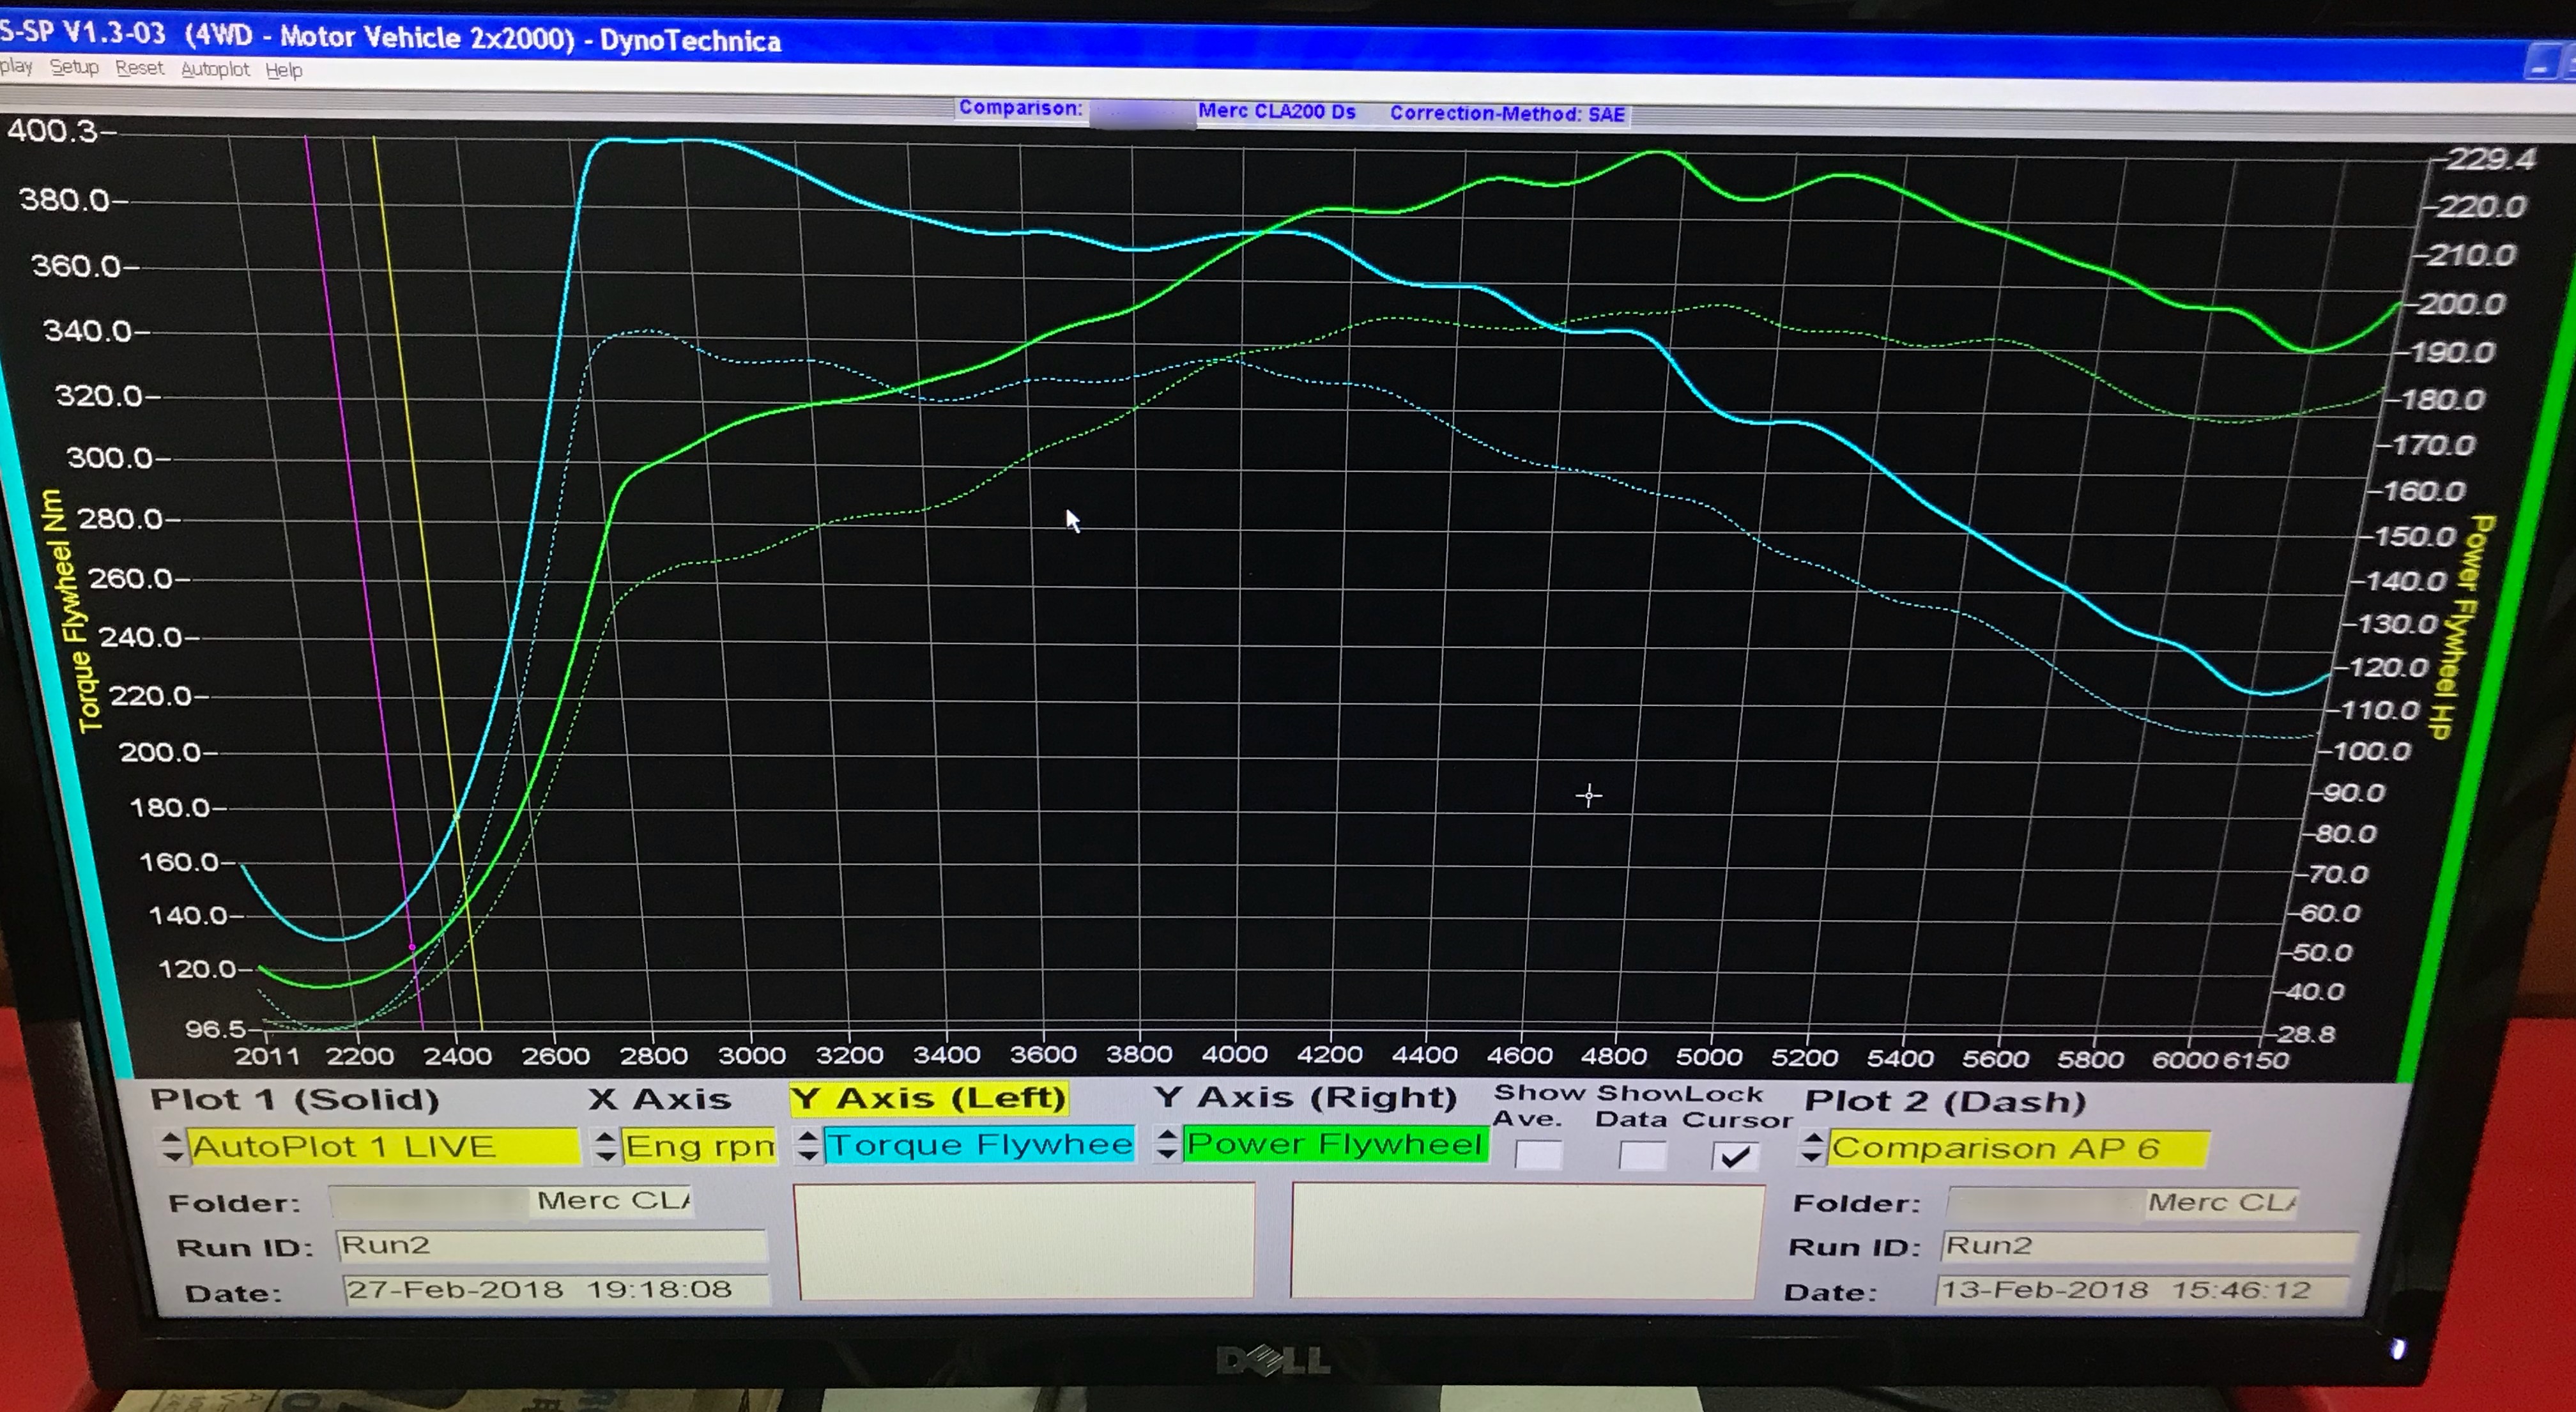Open the Reset menu
This screenshot has height=1412, width=2576.
tap(139, 68)
